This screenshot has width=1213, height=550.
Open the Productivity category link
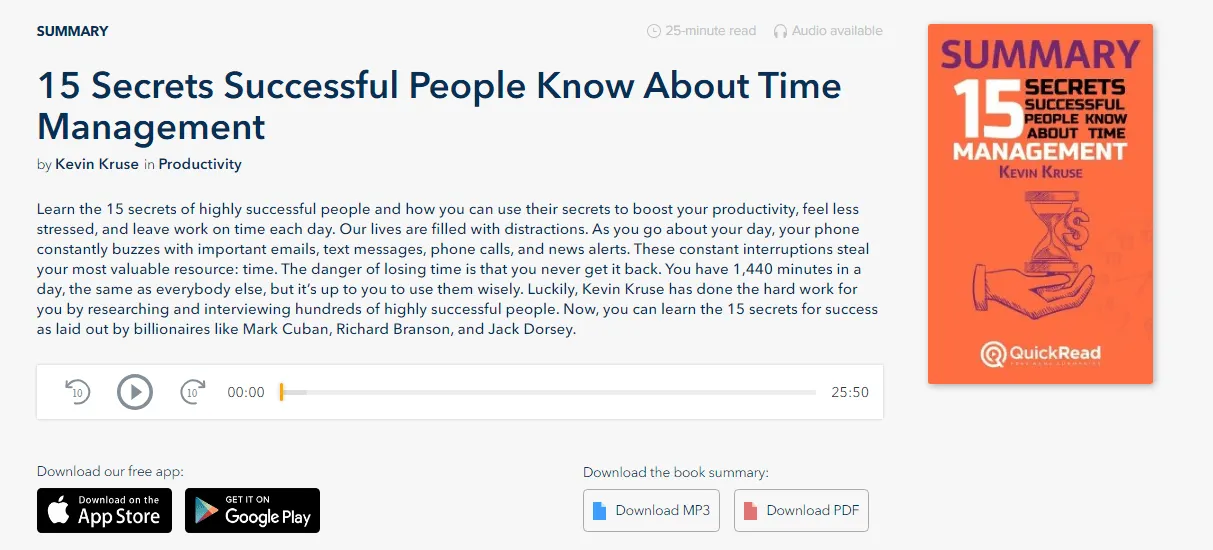(x=200, y=164)
